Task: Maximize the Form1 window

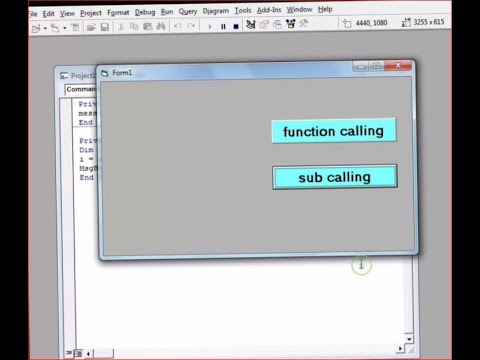Action: pyautogui.click(x=376, y=66)
